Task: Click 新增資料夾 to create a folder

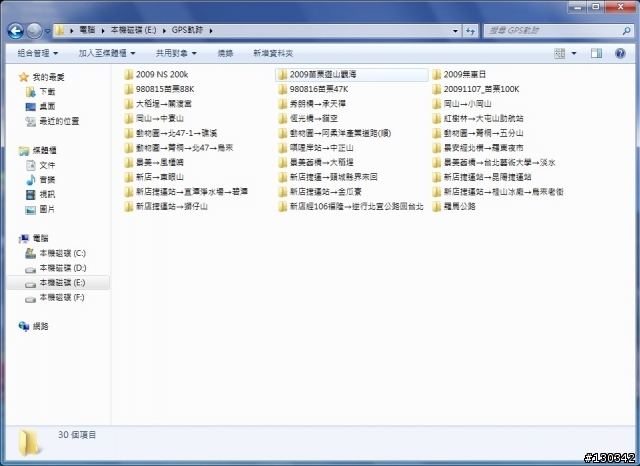Action: [x=273, y=53]
